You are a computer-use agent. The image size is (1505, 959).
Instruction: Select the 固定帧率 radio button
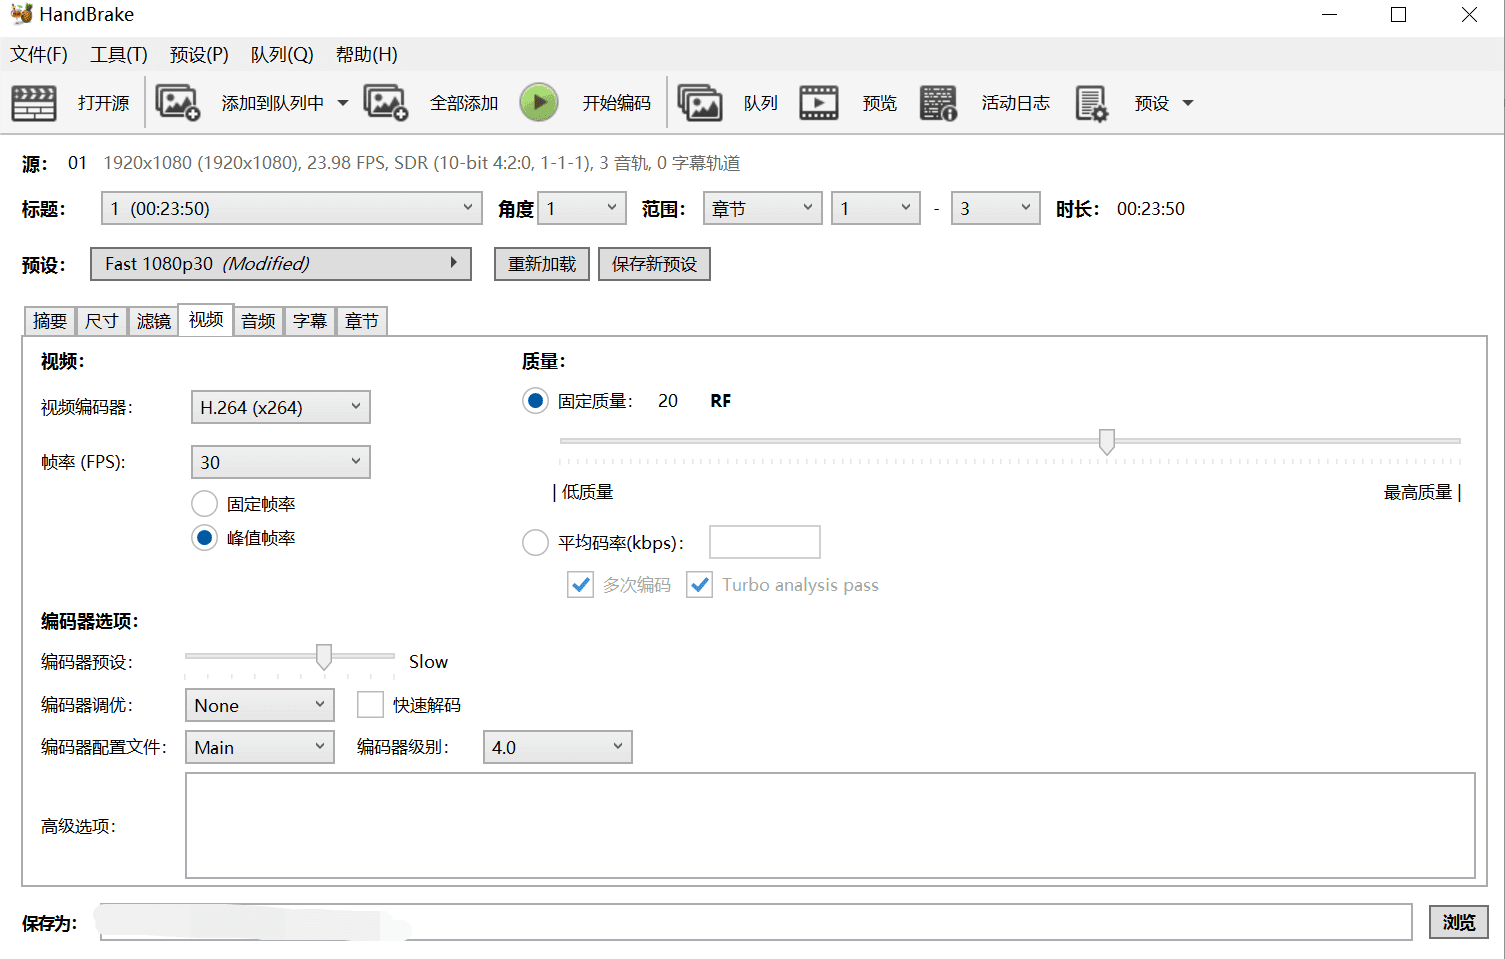pyautogui.click(x=205, y=504)
